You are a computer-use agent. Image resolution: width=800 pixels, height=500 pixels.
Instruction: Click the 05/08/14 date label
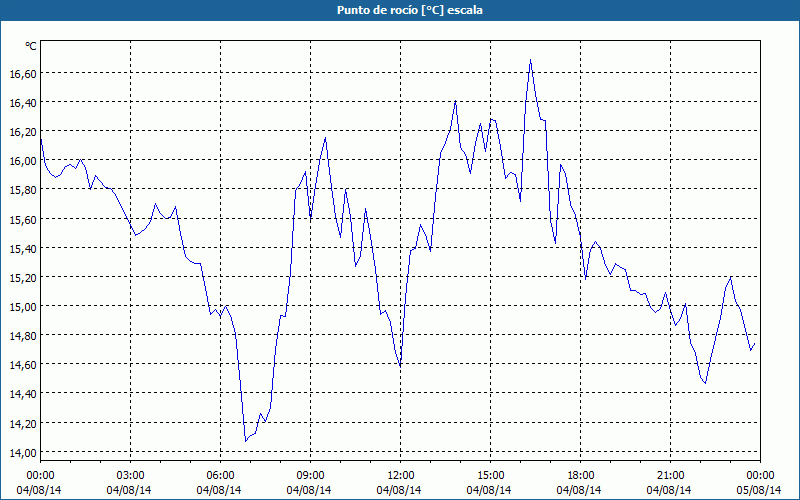pos(759,490)
